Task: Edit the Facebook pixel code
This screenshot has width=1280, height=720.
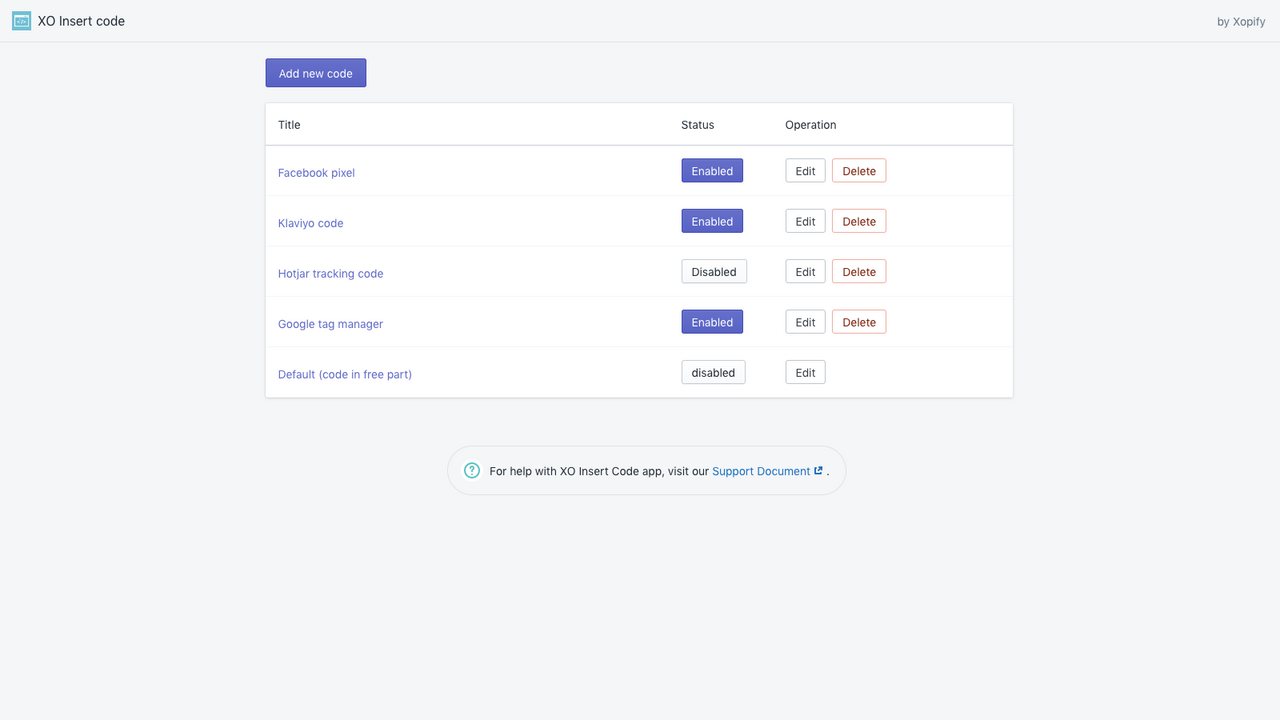Action: coord(805,171)
